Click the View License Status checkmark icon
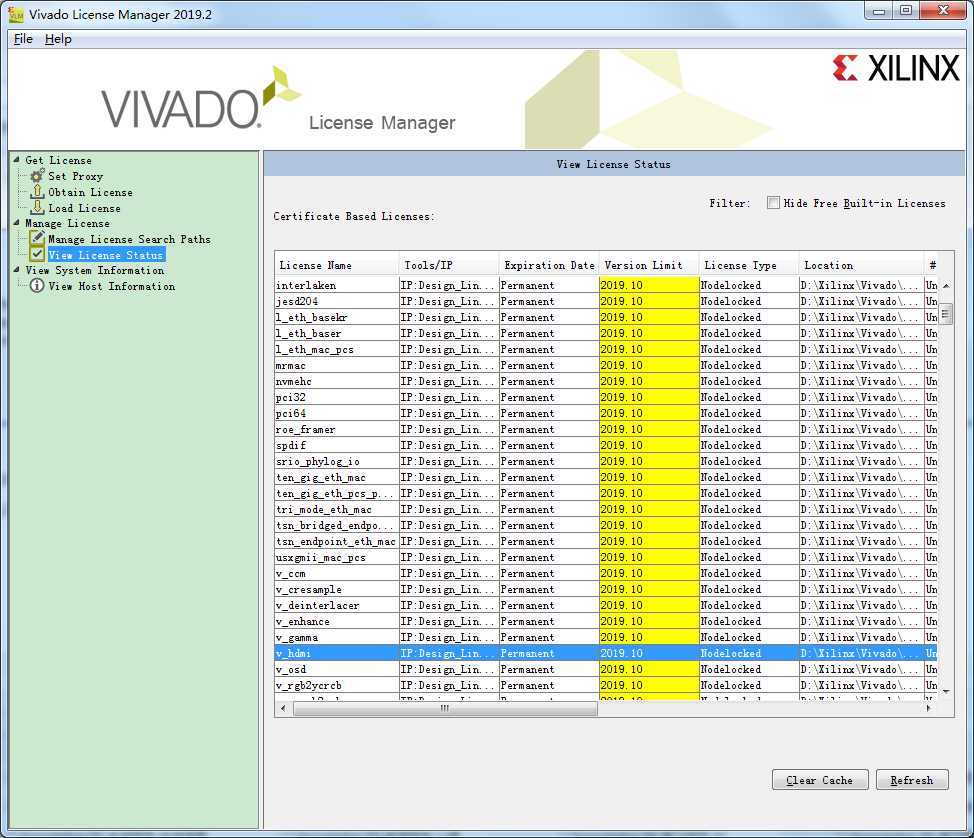Screen dimensions: 974x838 click(37, 254)
